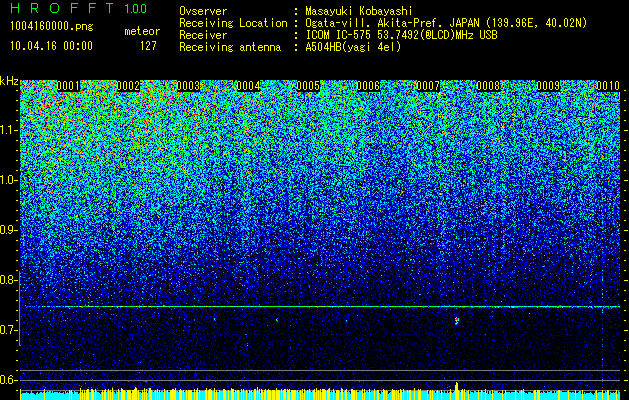The width and height of the screenshot is (629, 400).
Task: Click the Ovserver field label
Action: [x=203, y=11]
